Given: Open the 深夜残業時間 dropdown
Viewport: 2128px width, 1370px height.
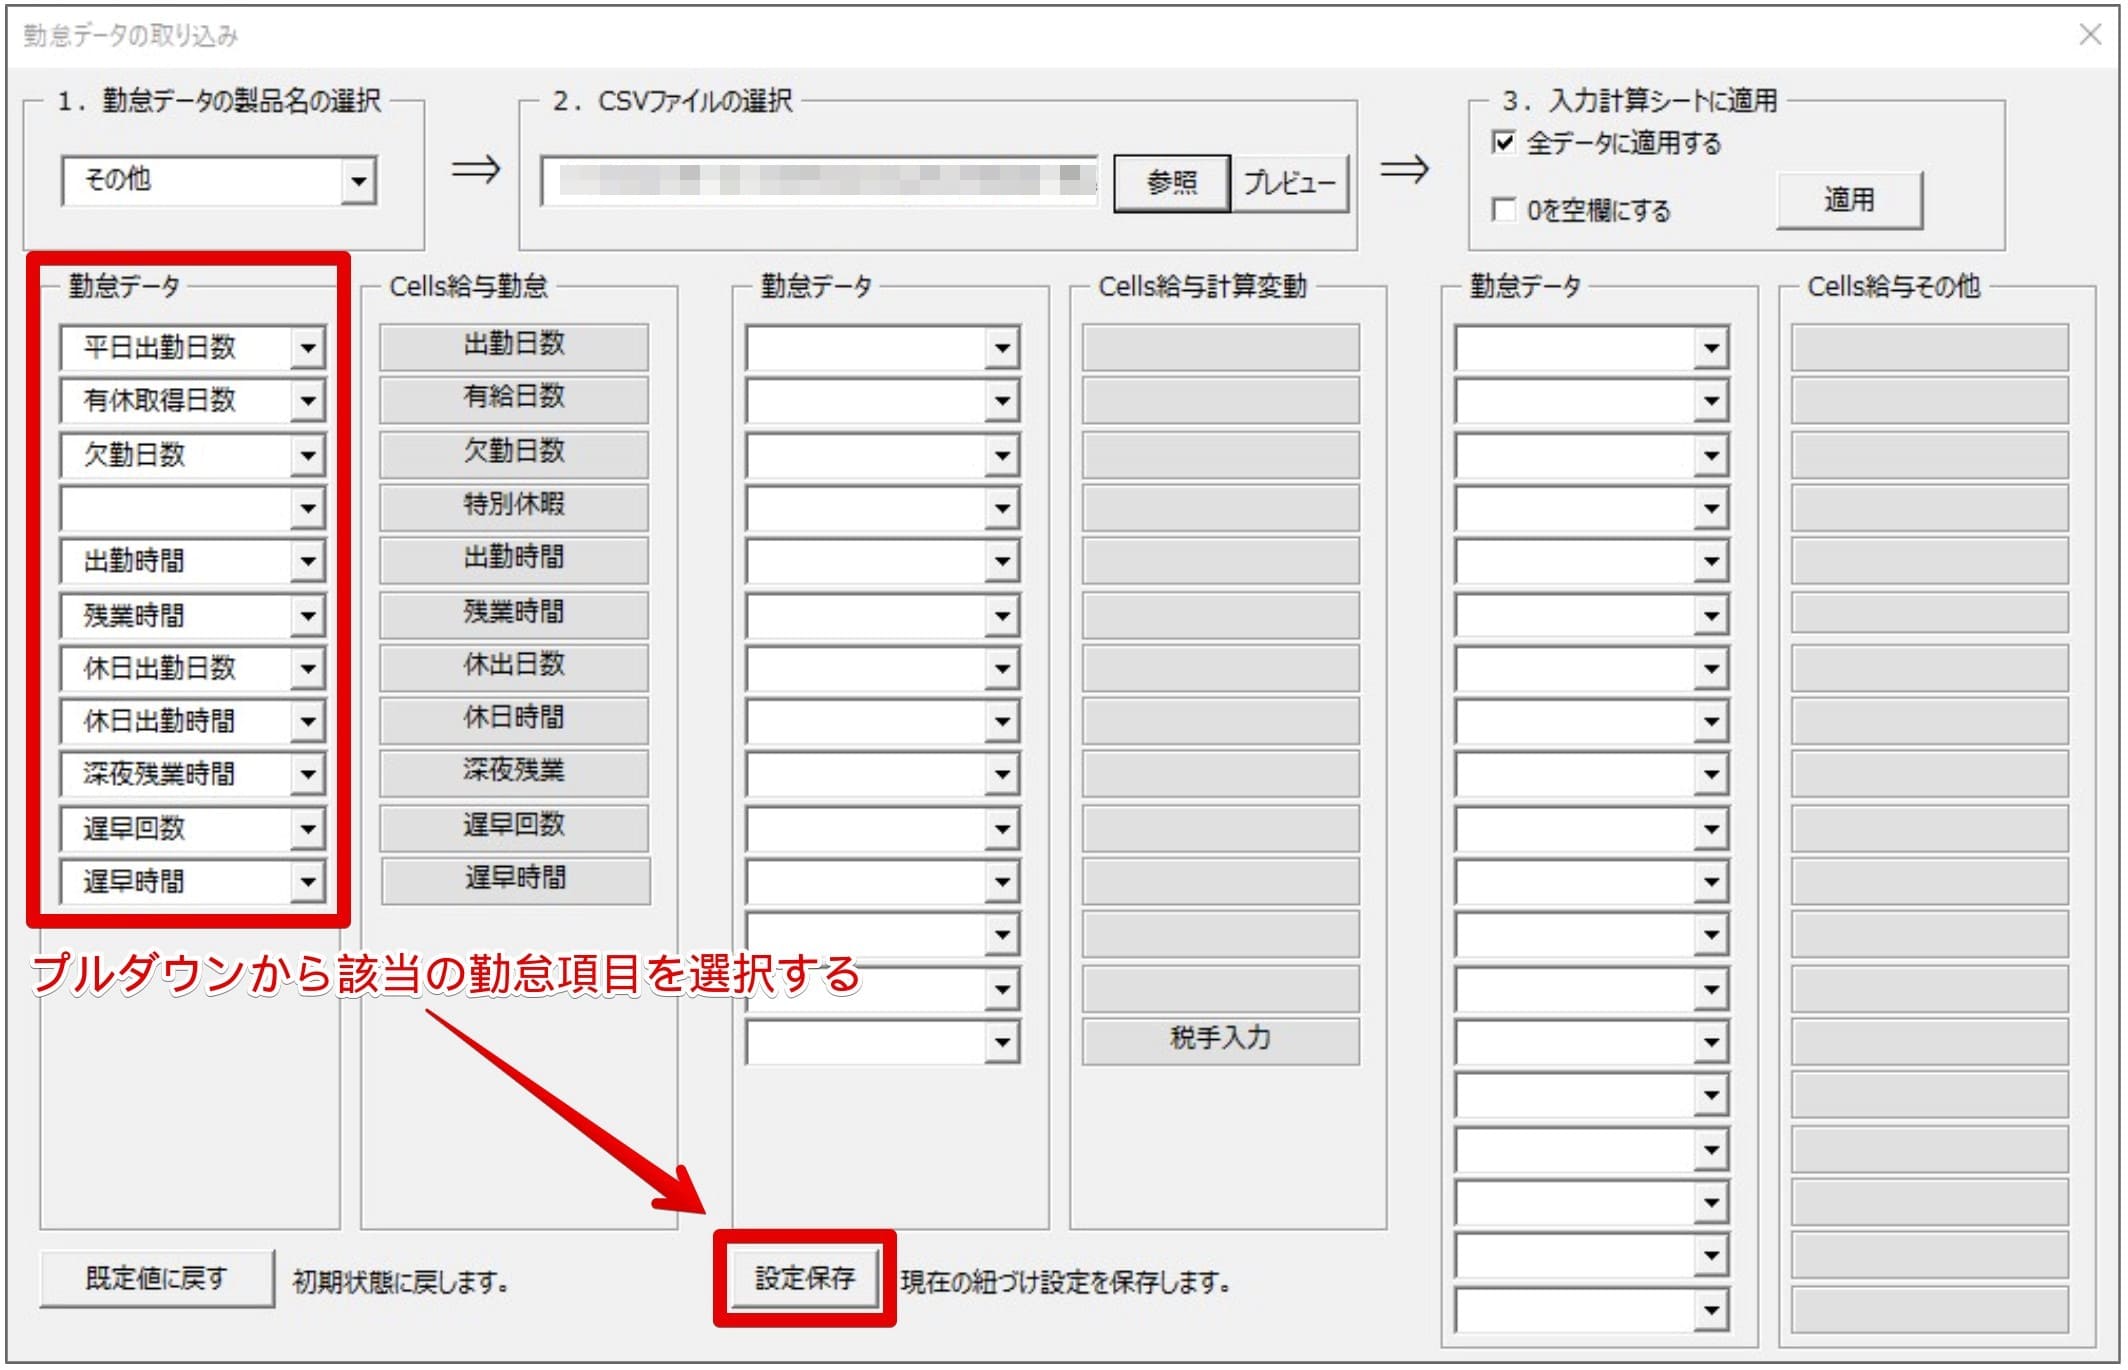Looking at the screenshot, I should pyautogui.click(x=310, y=774).
